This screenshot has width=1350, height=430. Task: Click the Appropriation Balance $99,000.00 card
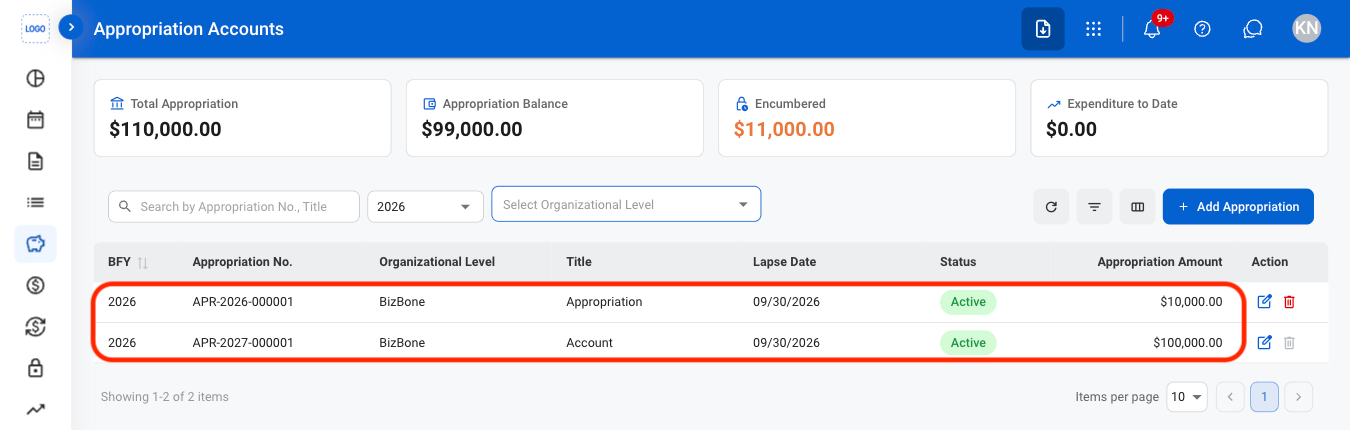pyautogui.click(x=554, y=118)
